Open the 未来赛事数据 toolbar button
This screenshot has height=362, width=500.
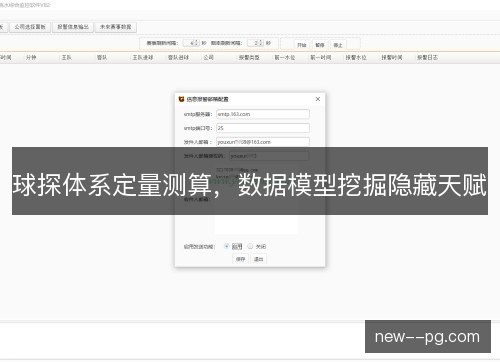click(x=116, y=27)
